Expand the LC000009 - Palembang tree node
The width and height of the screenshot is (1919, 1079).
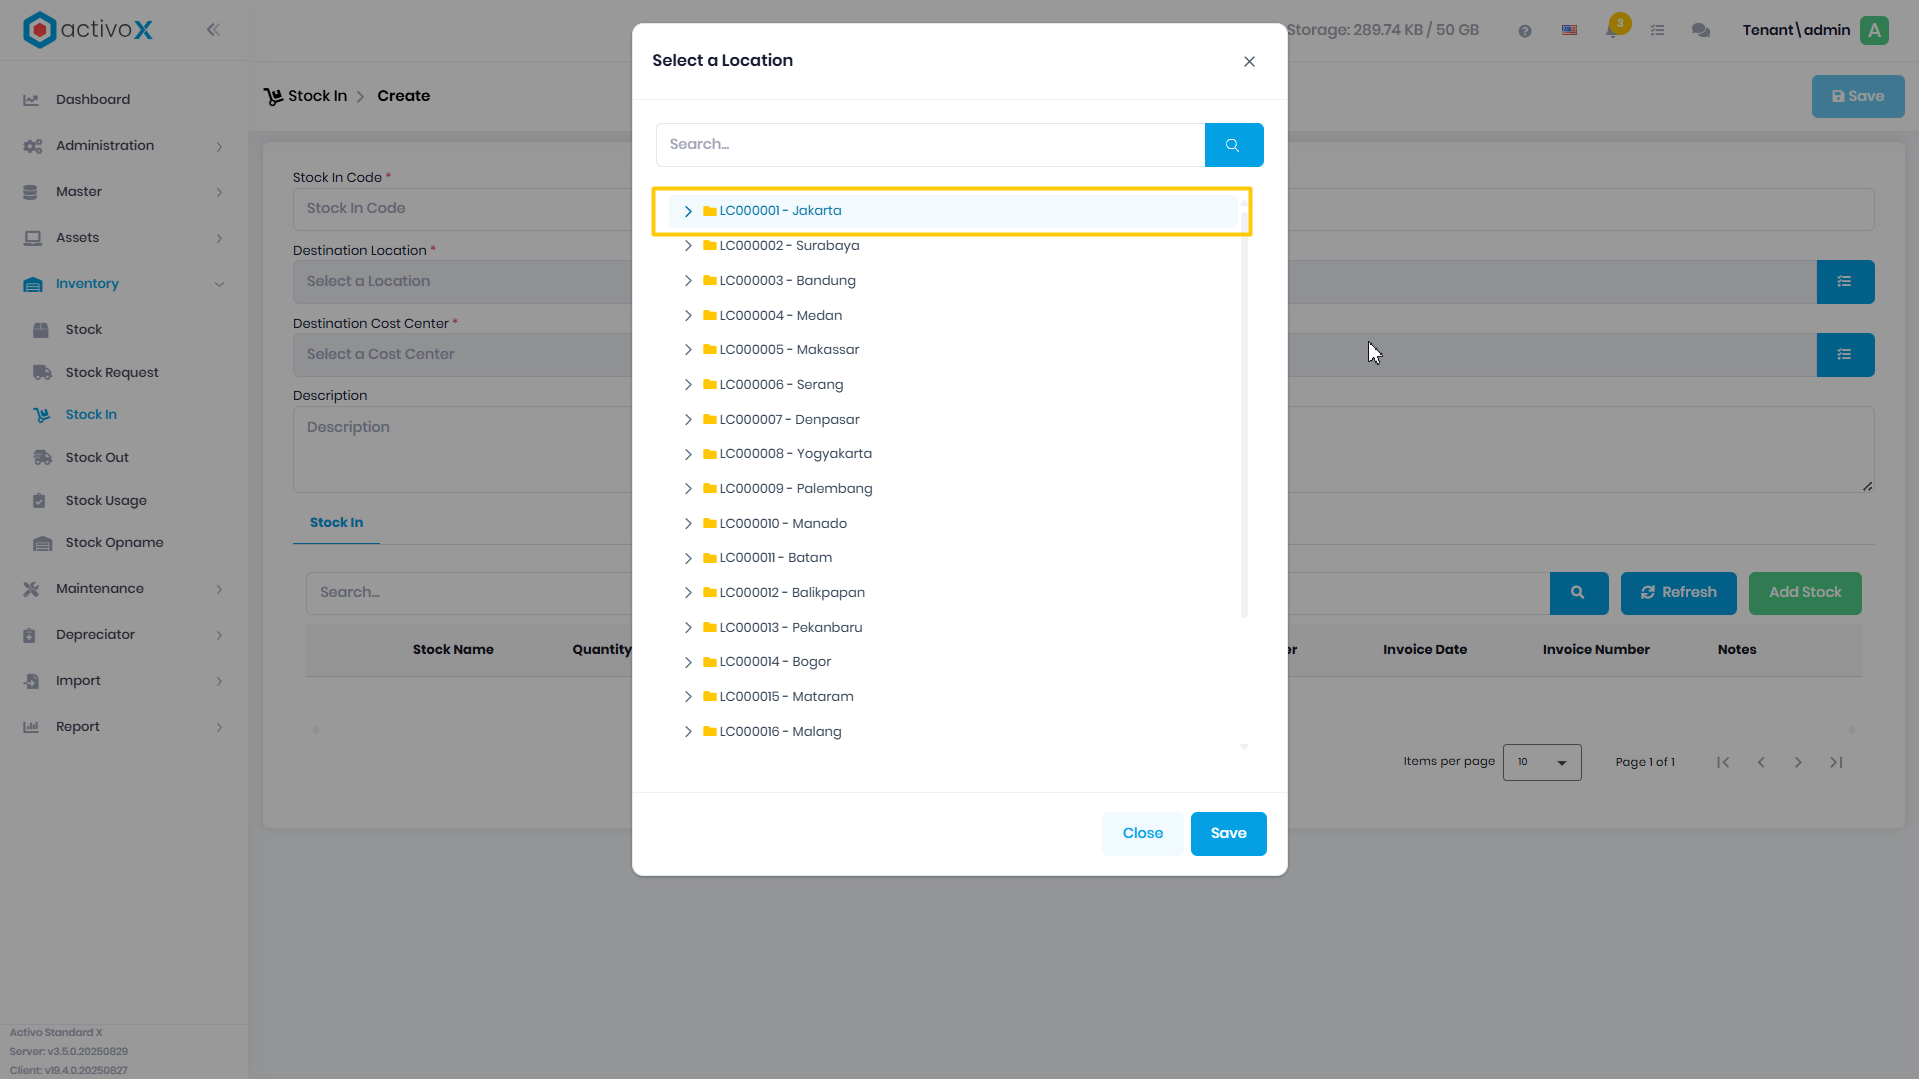point(688,489)
